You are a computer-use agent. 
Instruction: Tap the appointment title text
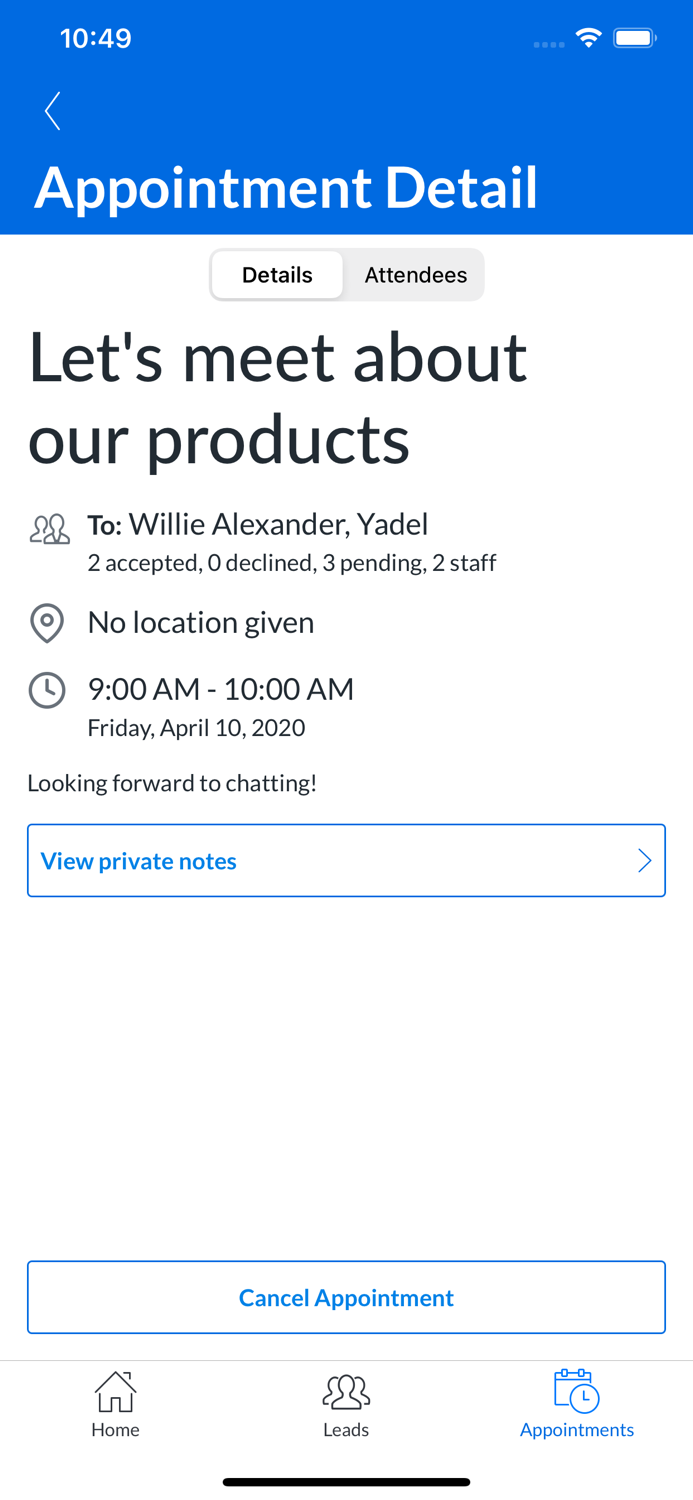(x=277, y=398)
